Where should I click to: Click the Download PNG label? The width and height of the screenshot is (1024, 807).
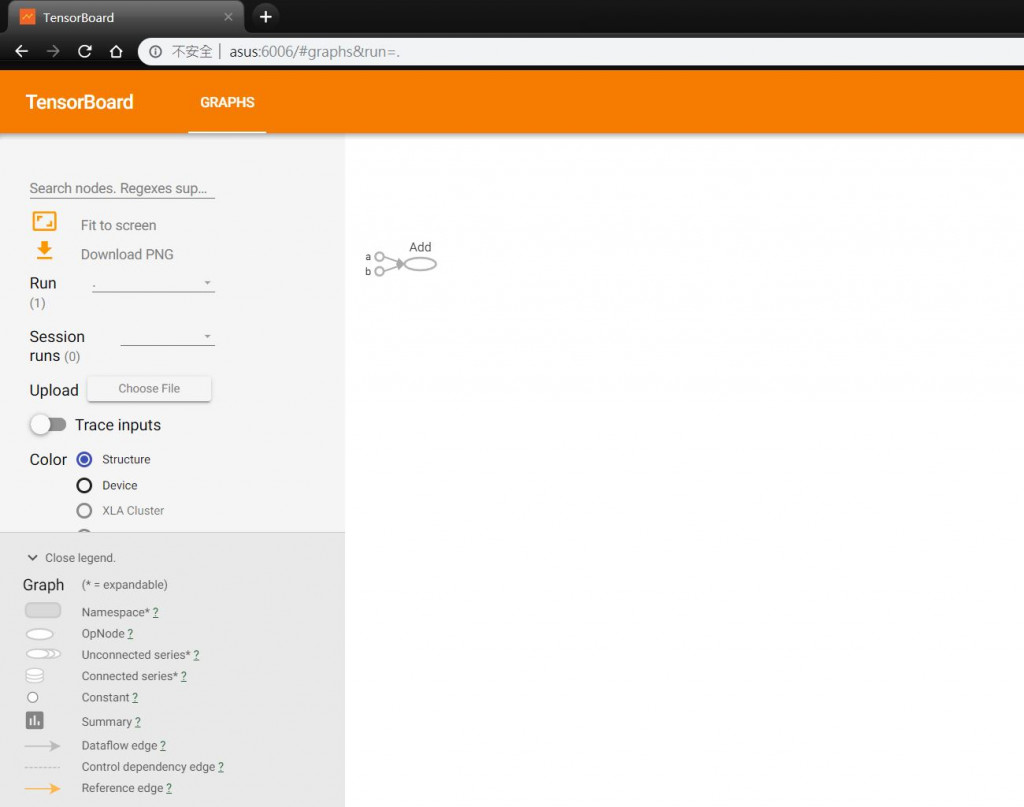(x=127, y=255)
